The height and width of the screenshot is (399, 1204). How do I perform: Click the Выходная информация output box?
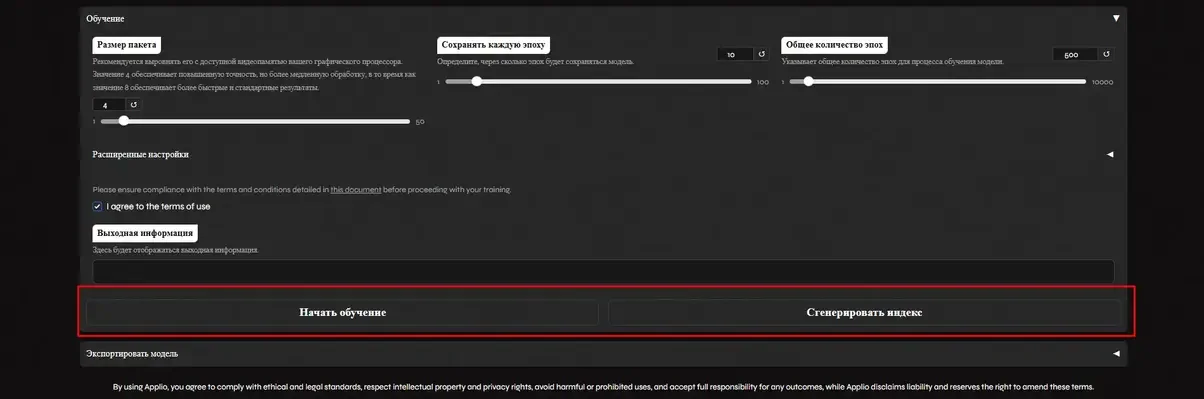pyautogui.click(x=603, y=271)
